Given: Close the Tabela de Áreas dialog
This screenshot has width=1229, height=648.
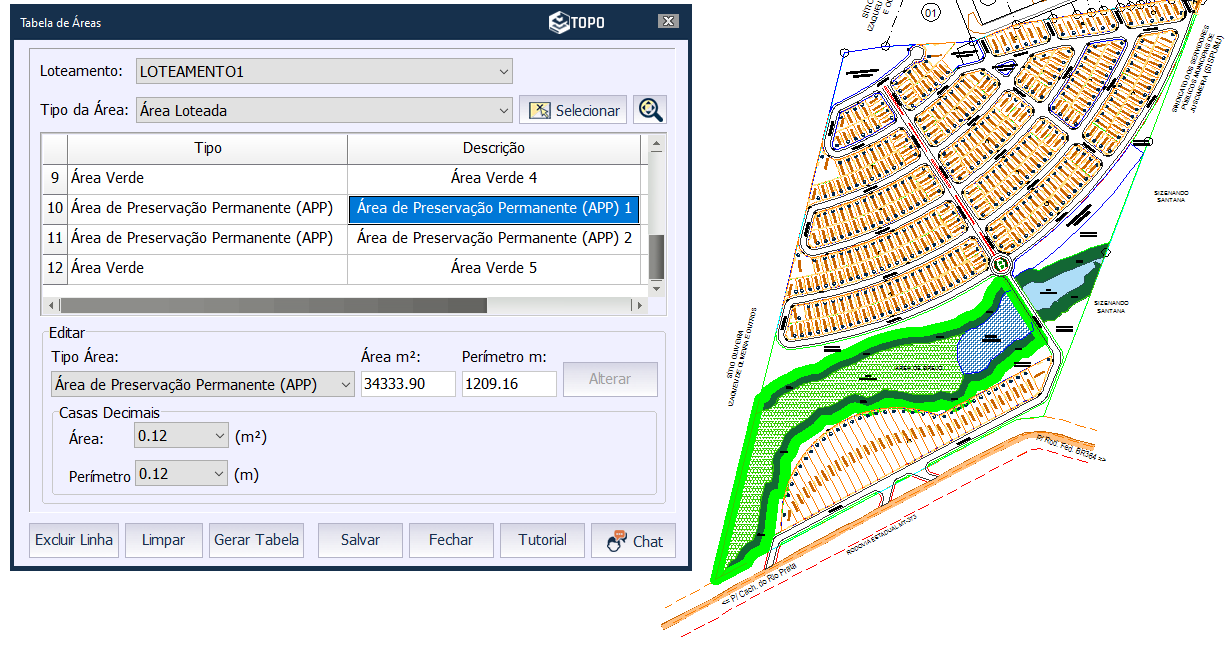Looking at the screenshot, I should click(x=668, y=22).
